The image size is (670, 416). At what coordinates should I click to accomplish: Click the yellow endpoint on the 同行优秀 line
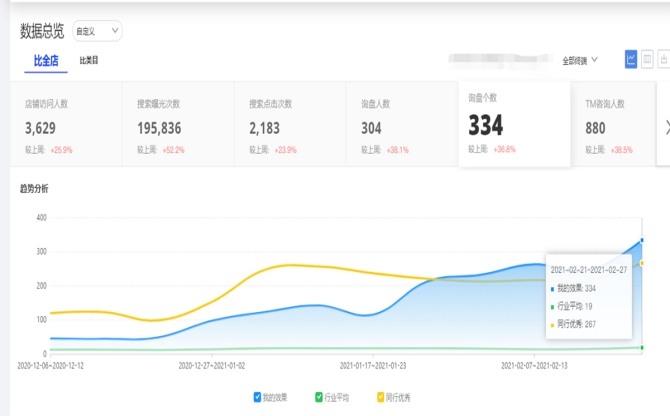click(641, 263)
